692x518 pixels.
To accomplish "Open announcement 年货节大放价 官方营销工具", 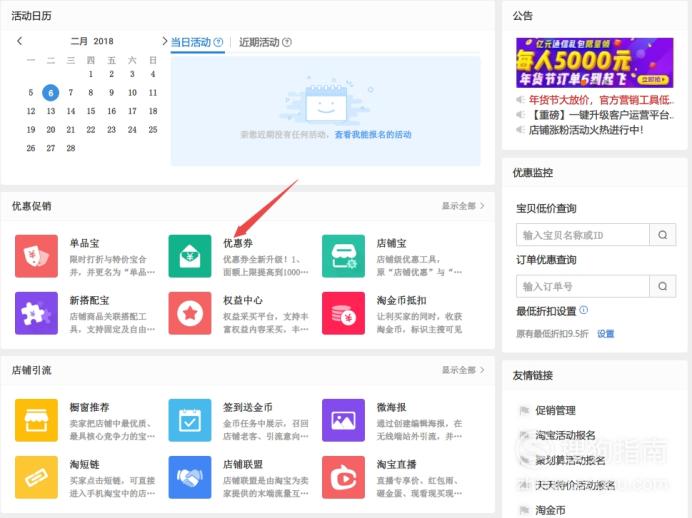I will click(601, 100).
